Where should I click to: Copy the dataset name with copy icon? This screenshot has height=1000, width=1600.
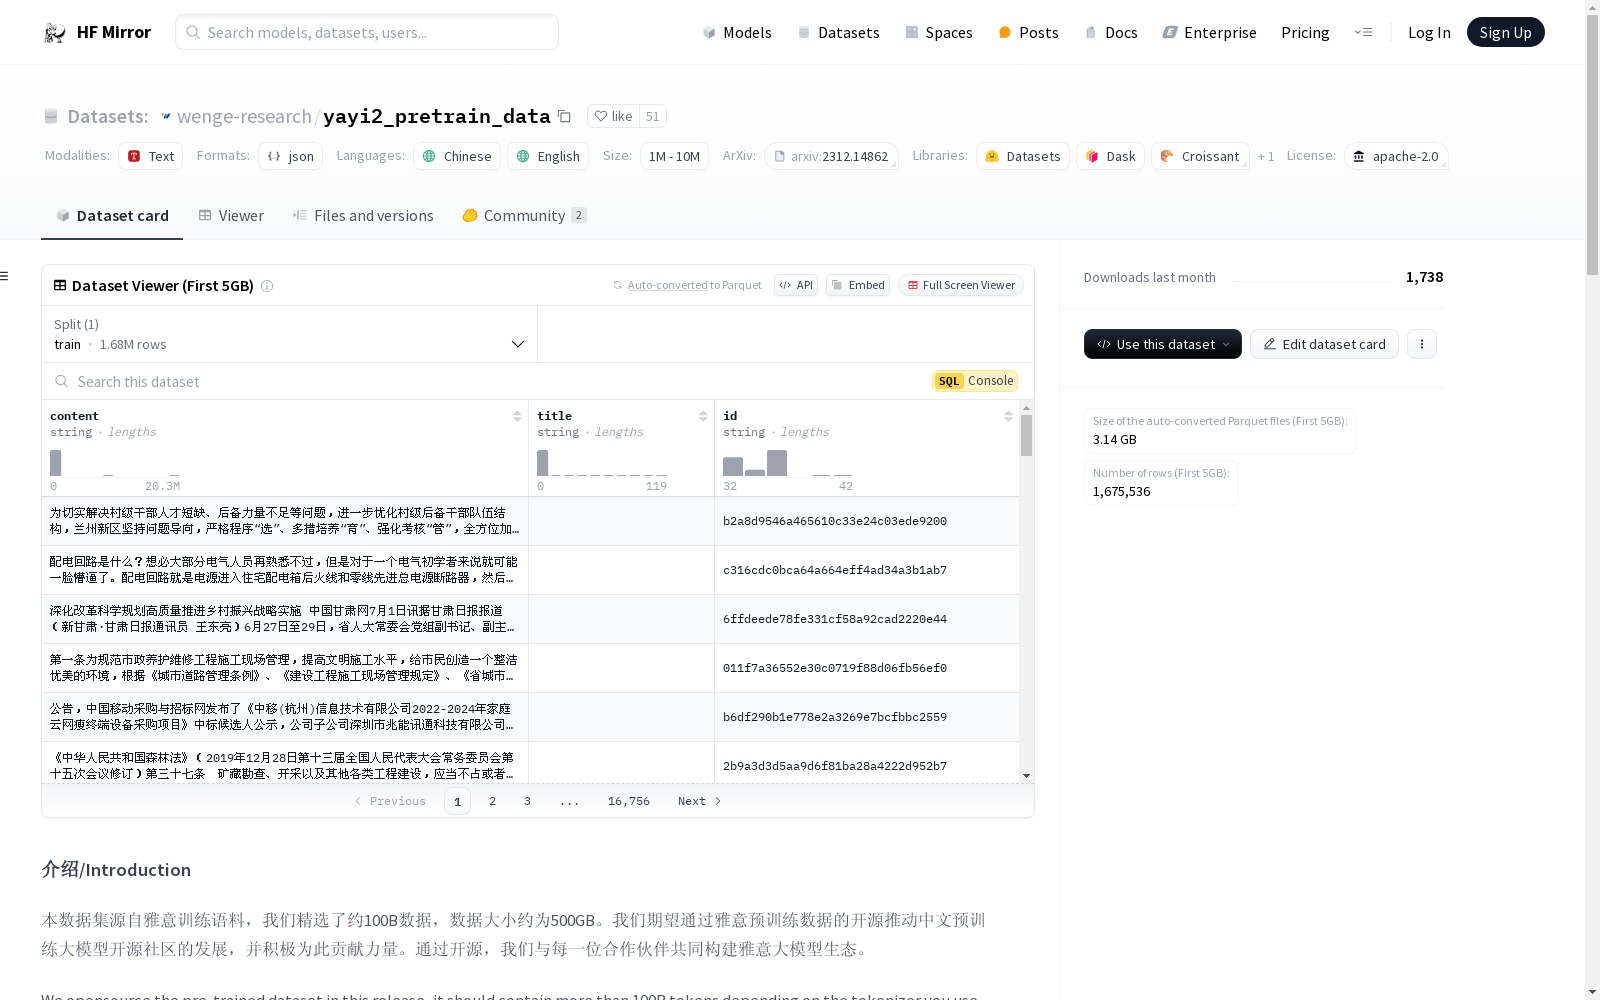[x=564, y=116]
